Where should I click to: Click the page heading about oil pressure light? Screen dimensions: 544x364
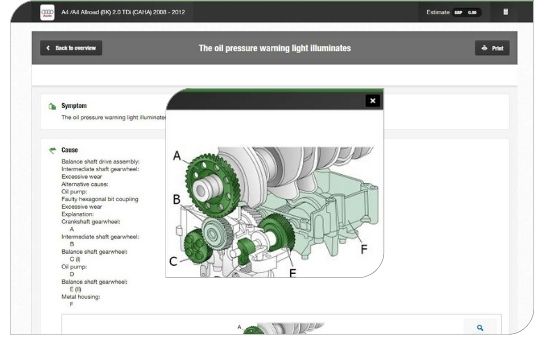275,48
